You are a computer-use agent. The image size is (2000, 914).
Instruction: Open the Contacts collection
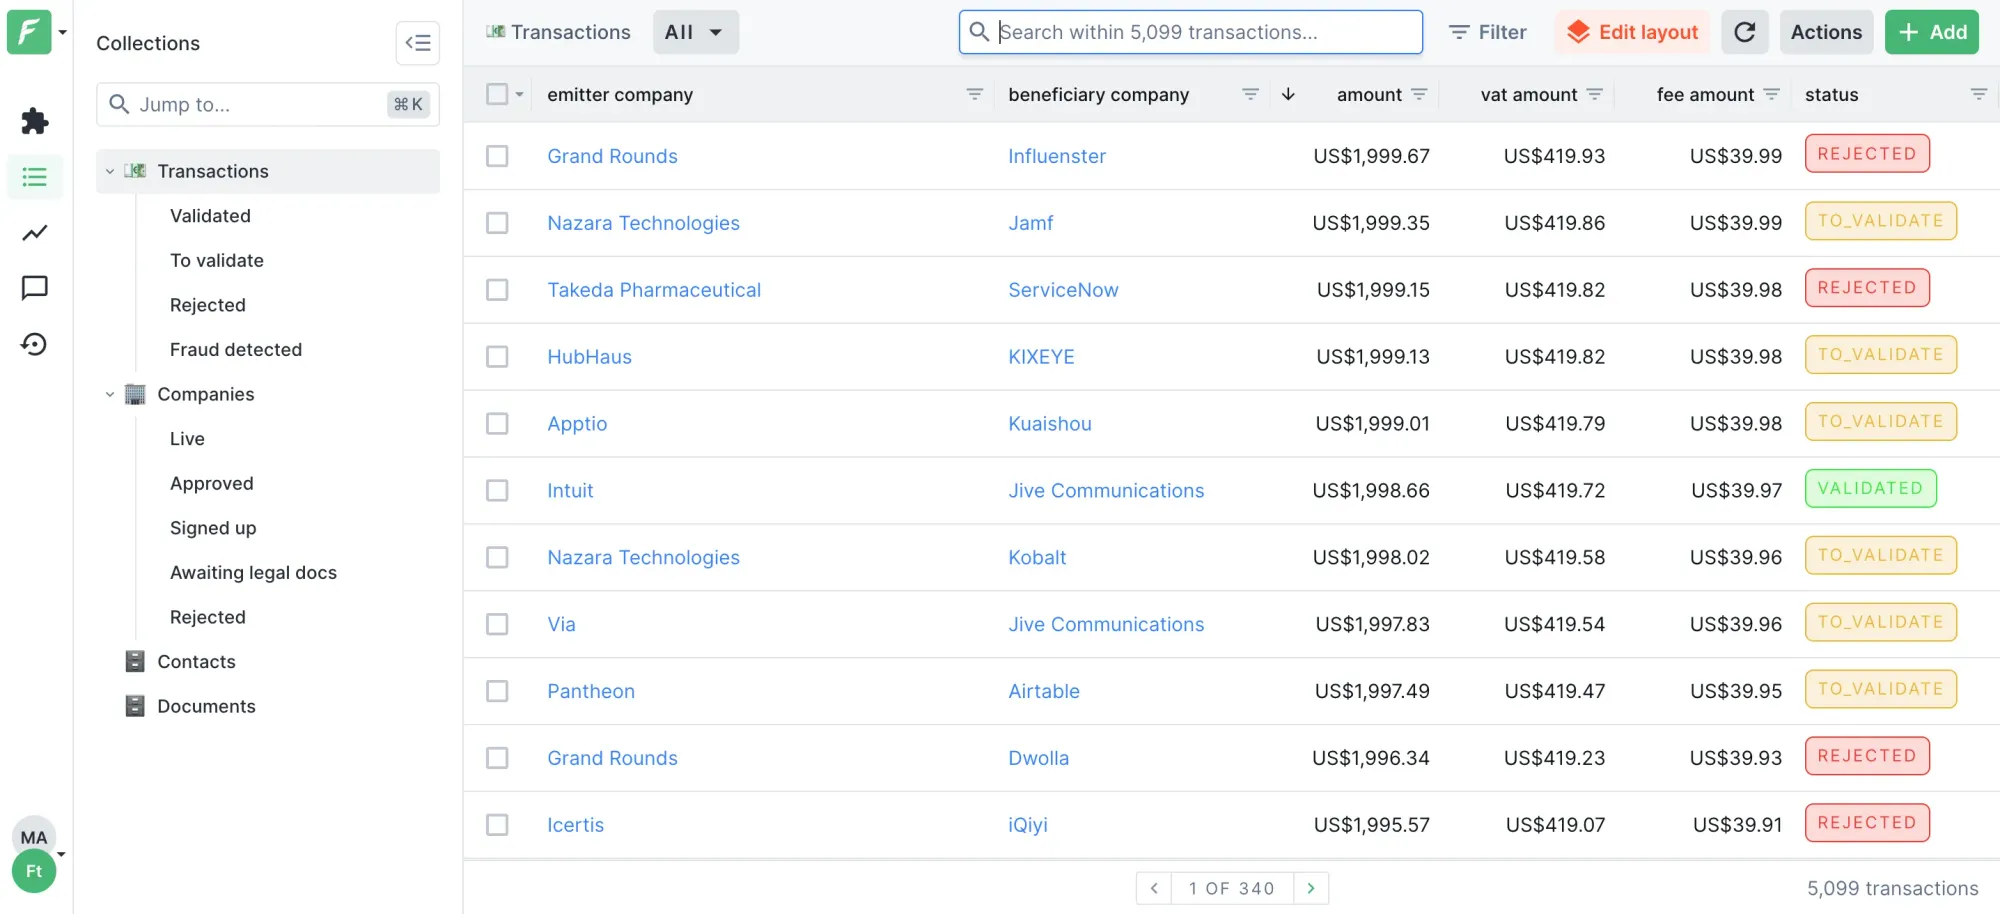[x=196, y=661]
